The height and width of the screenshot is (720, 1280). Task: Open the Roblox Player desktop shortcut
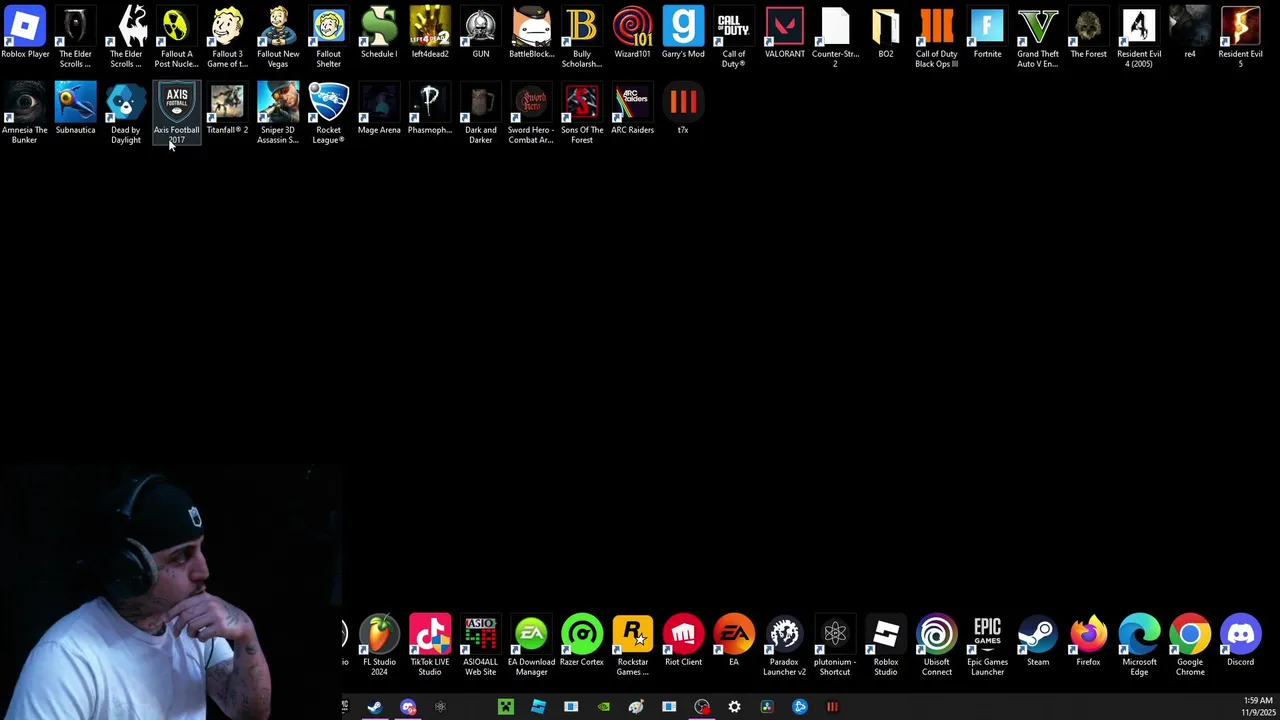click(25, 34)
